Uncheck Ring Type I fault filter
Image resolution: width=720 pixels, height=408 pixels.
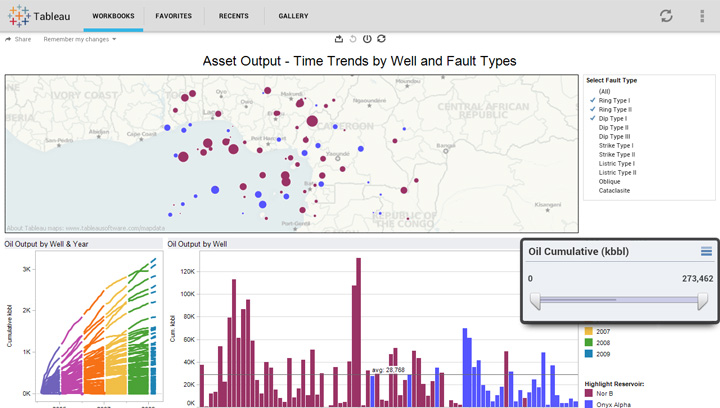pos(593,100)
